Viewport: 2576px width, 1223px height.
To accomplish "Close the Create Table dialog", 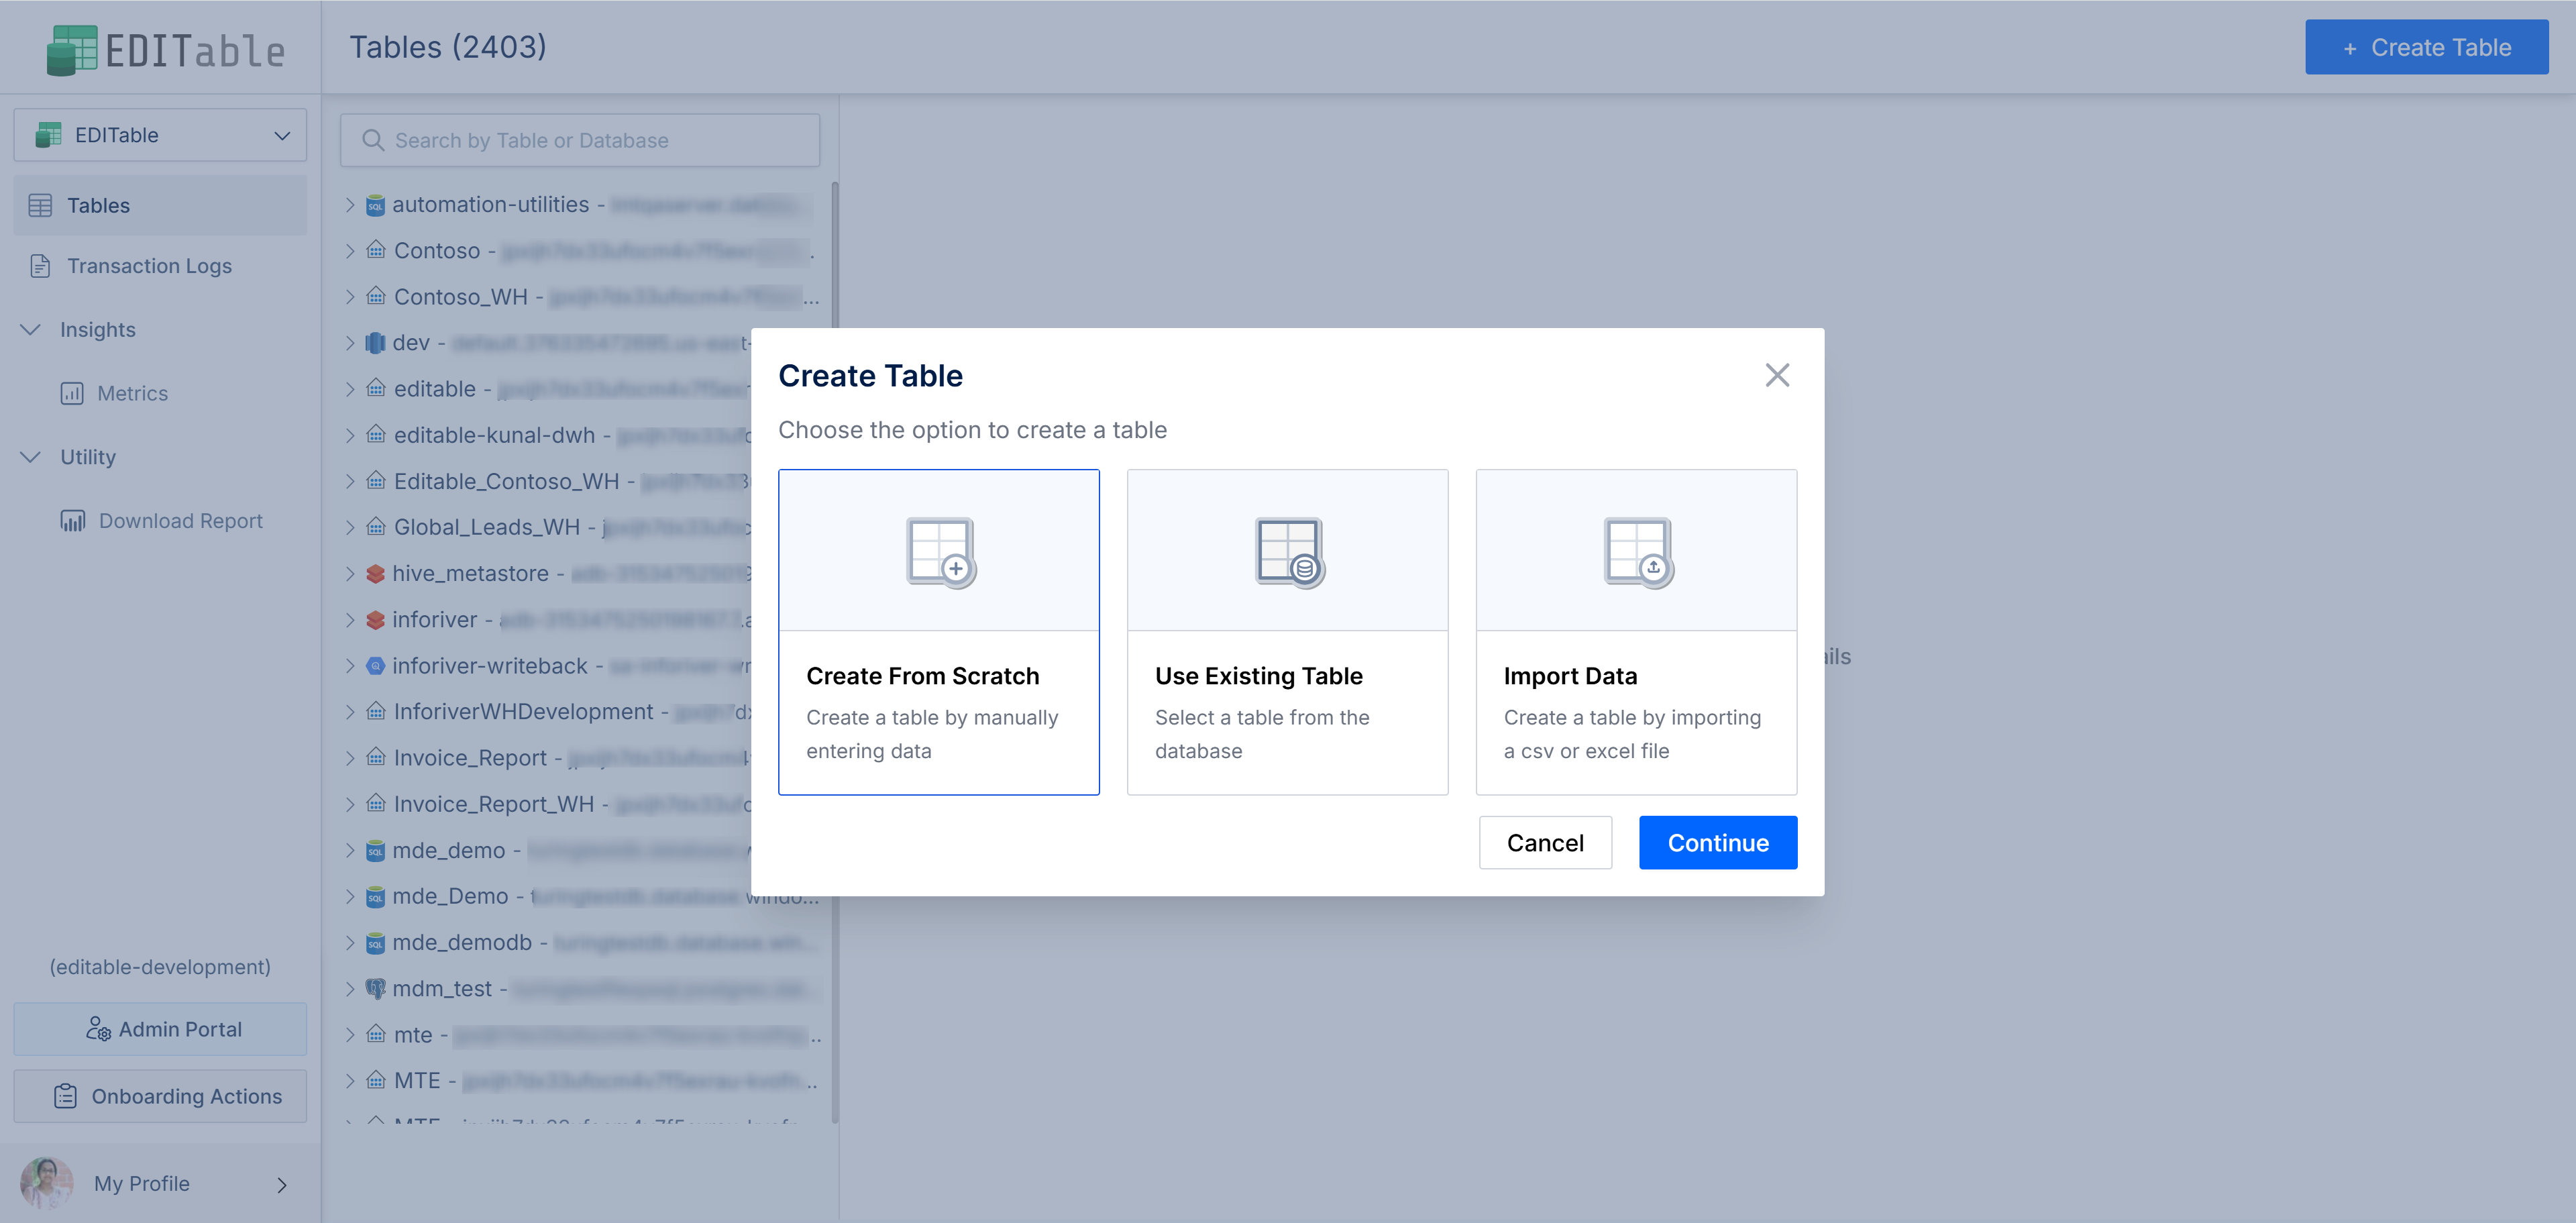I will pos(1776,375).
